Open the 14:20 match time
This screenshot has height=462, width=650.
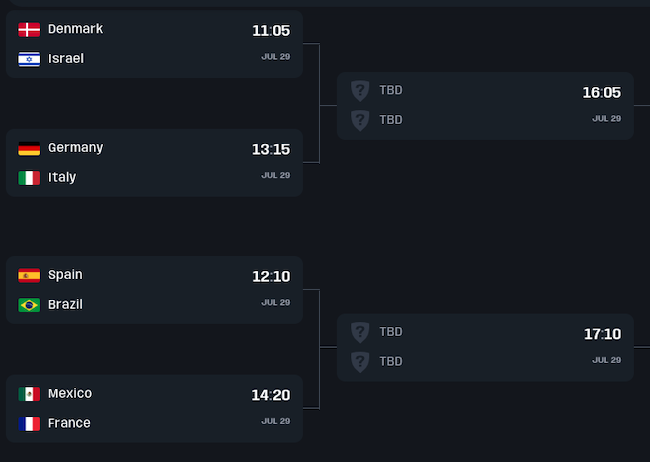[271, 396]
